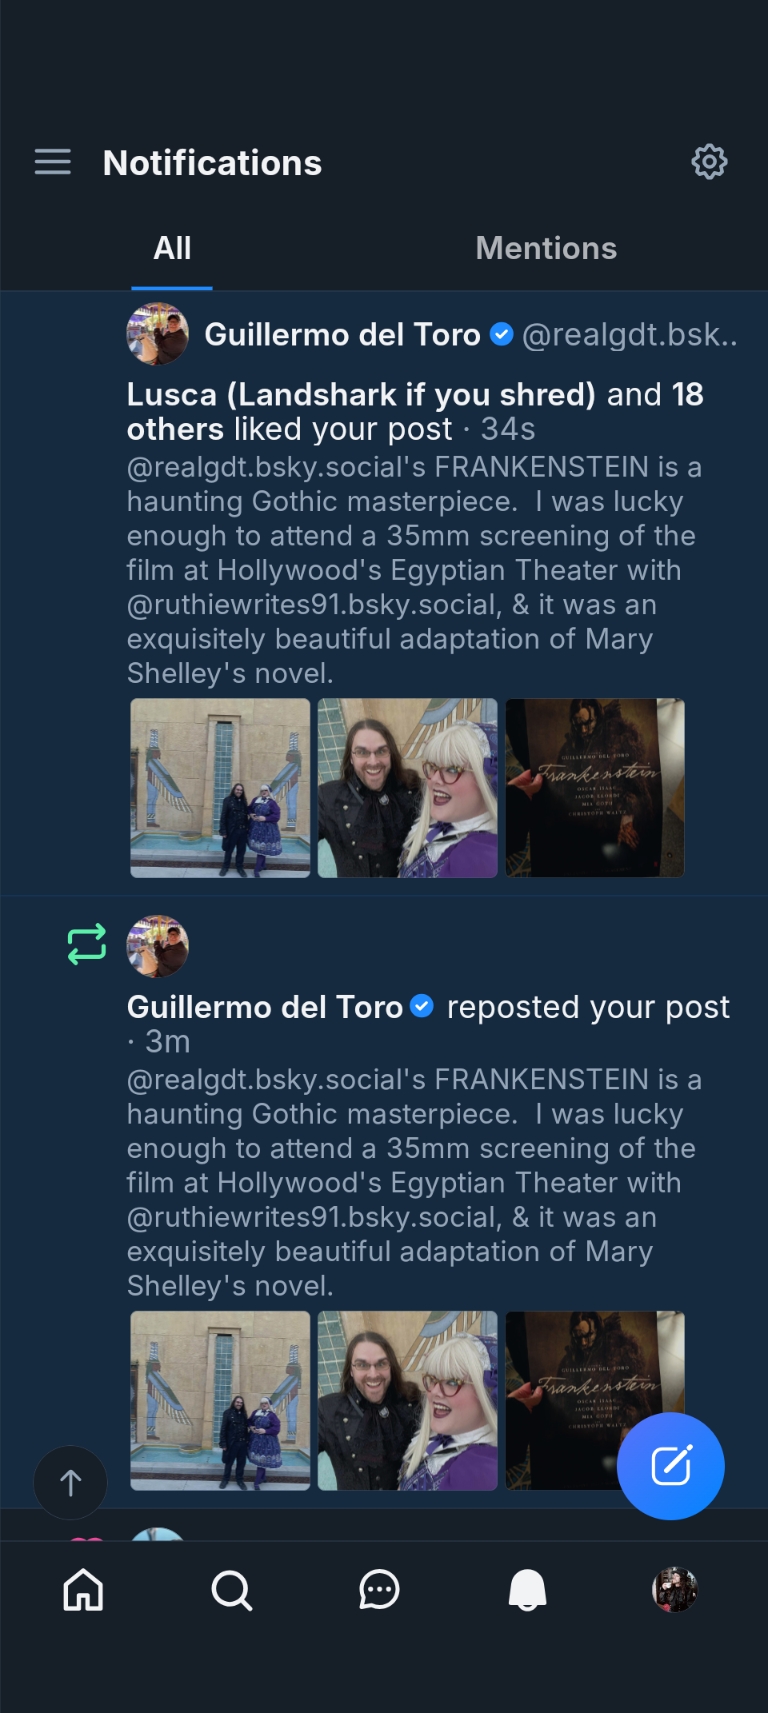Open Egyptian Theater photo in first post
768x1713 pixels.
[220, 788]
